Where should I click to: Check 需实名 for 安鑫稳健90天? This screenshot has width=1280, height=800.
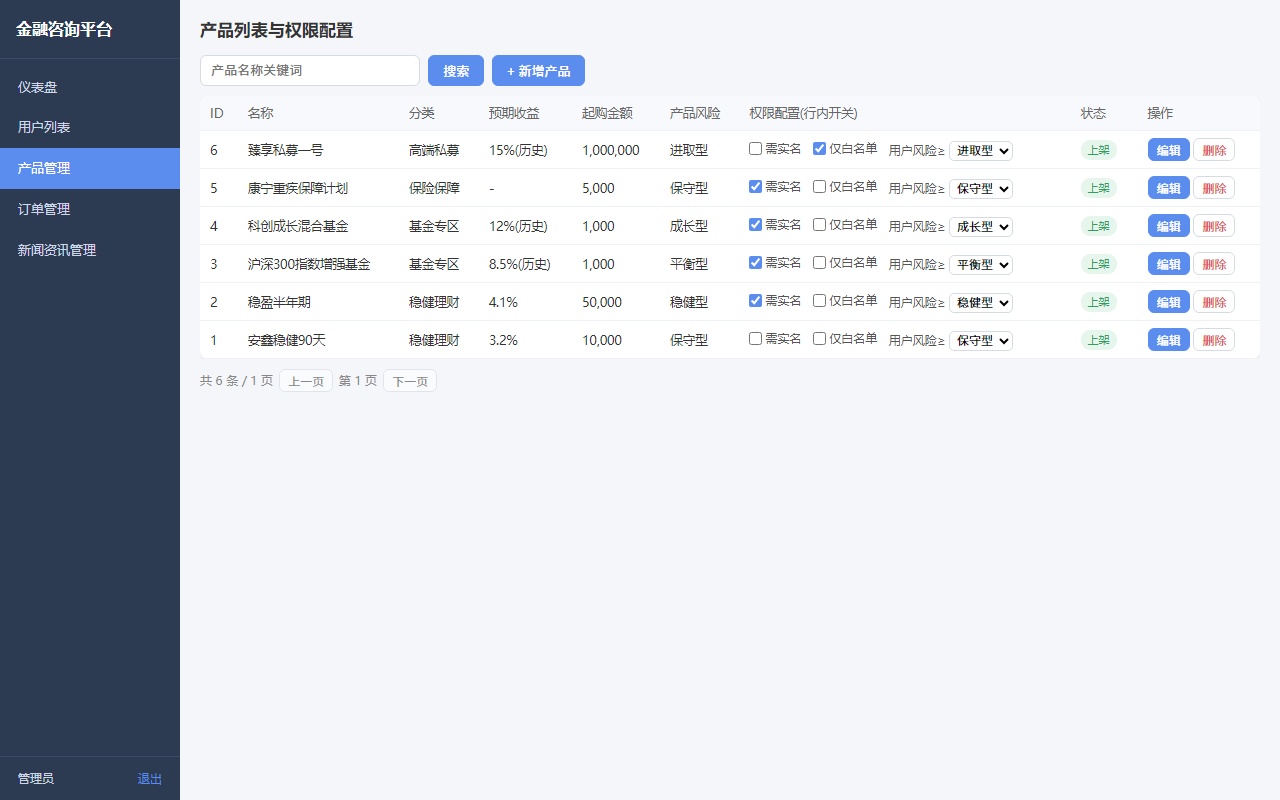(x=756, y=339)
